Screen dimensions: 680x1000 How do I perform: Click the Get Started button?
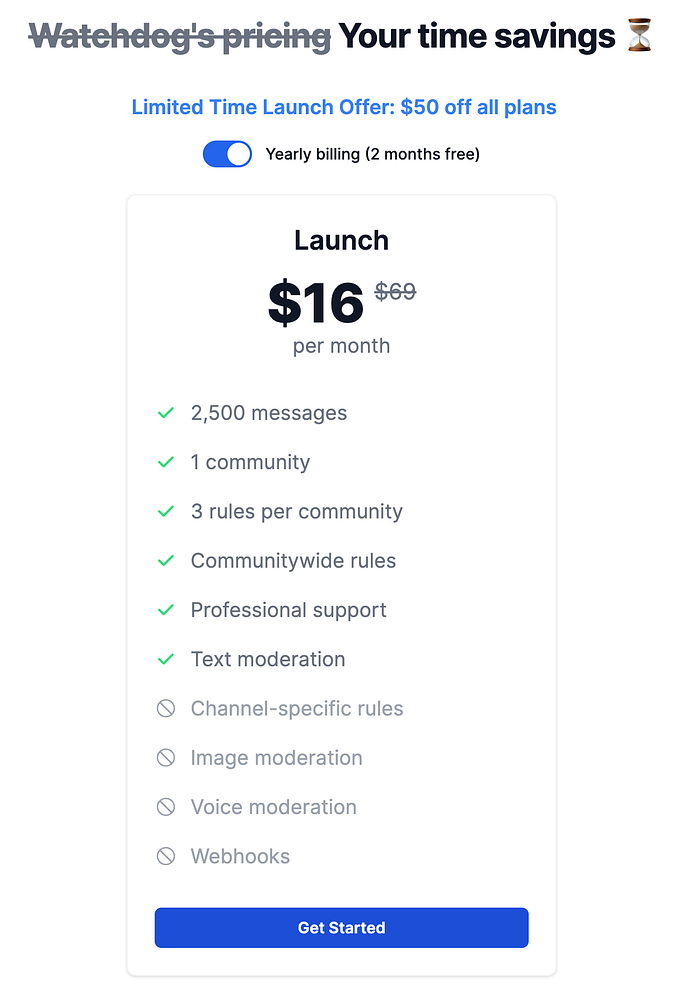click(341, 928)
